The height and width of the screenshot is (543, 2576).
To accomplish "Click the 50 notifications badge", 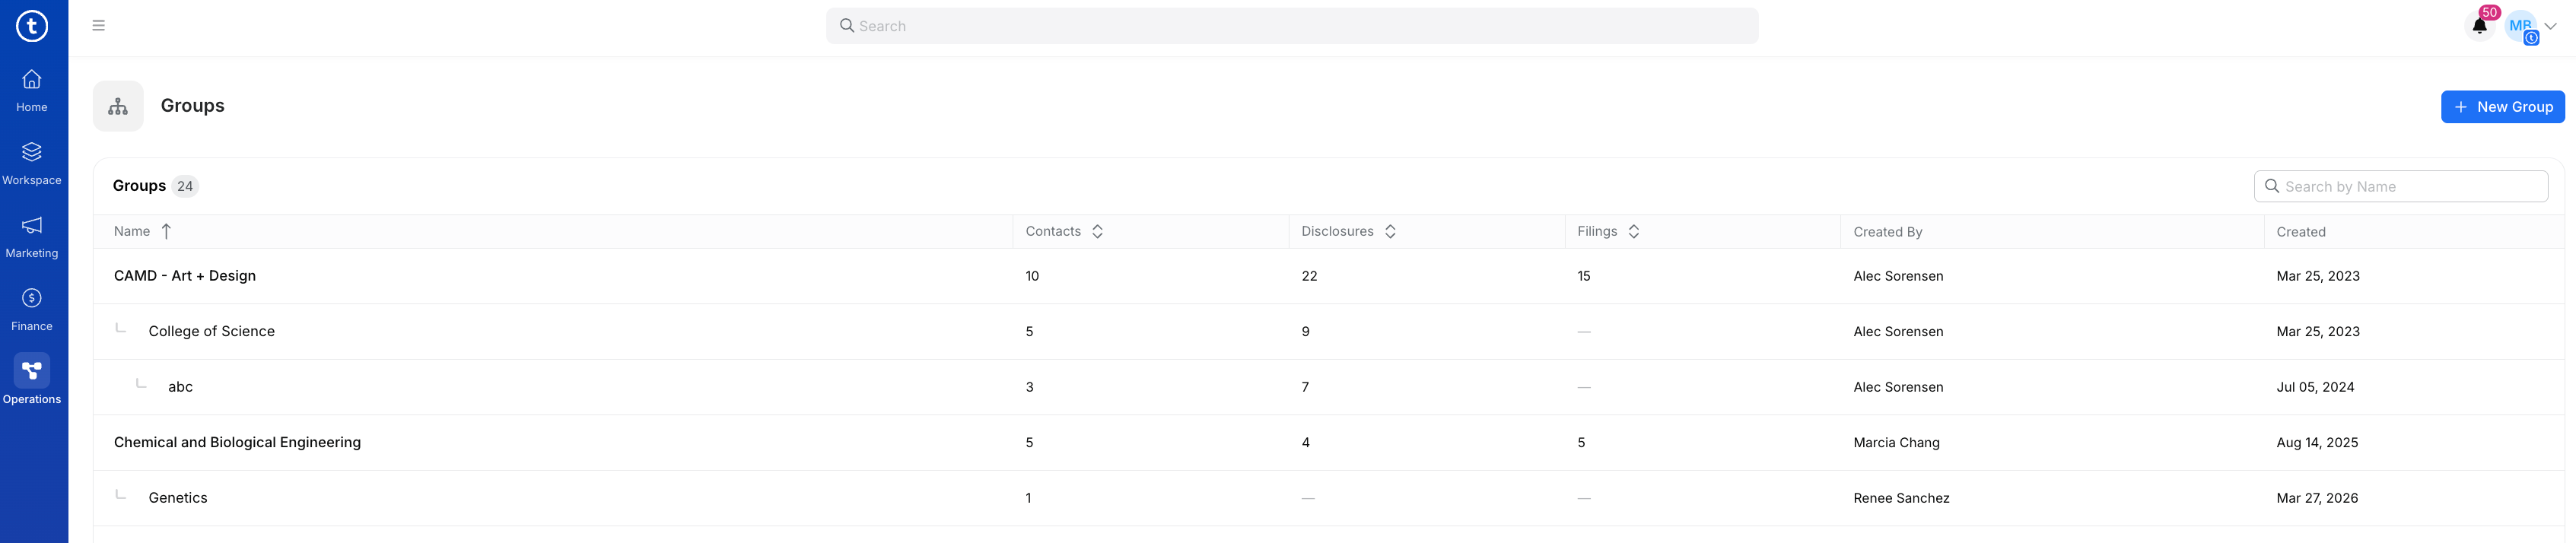I will coord(2489,13).
